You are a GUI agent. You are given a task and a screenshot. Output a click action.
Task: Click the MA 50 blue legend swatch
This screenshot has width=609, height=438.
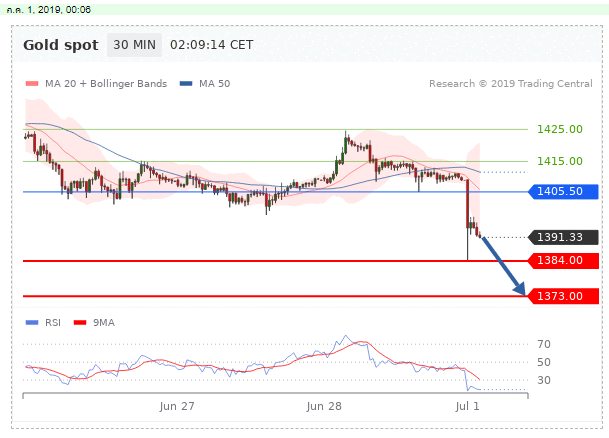[x=186, y=83]
